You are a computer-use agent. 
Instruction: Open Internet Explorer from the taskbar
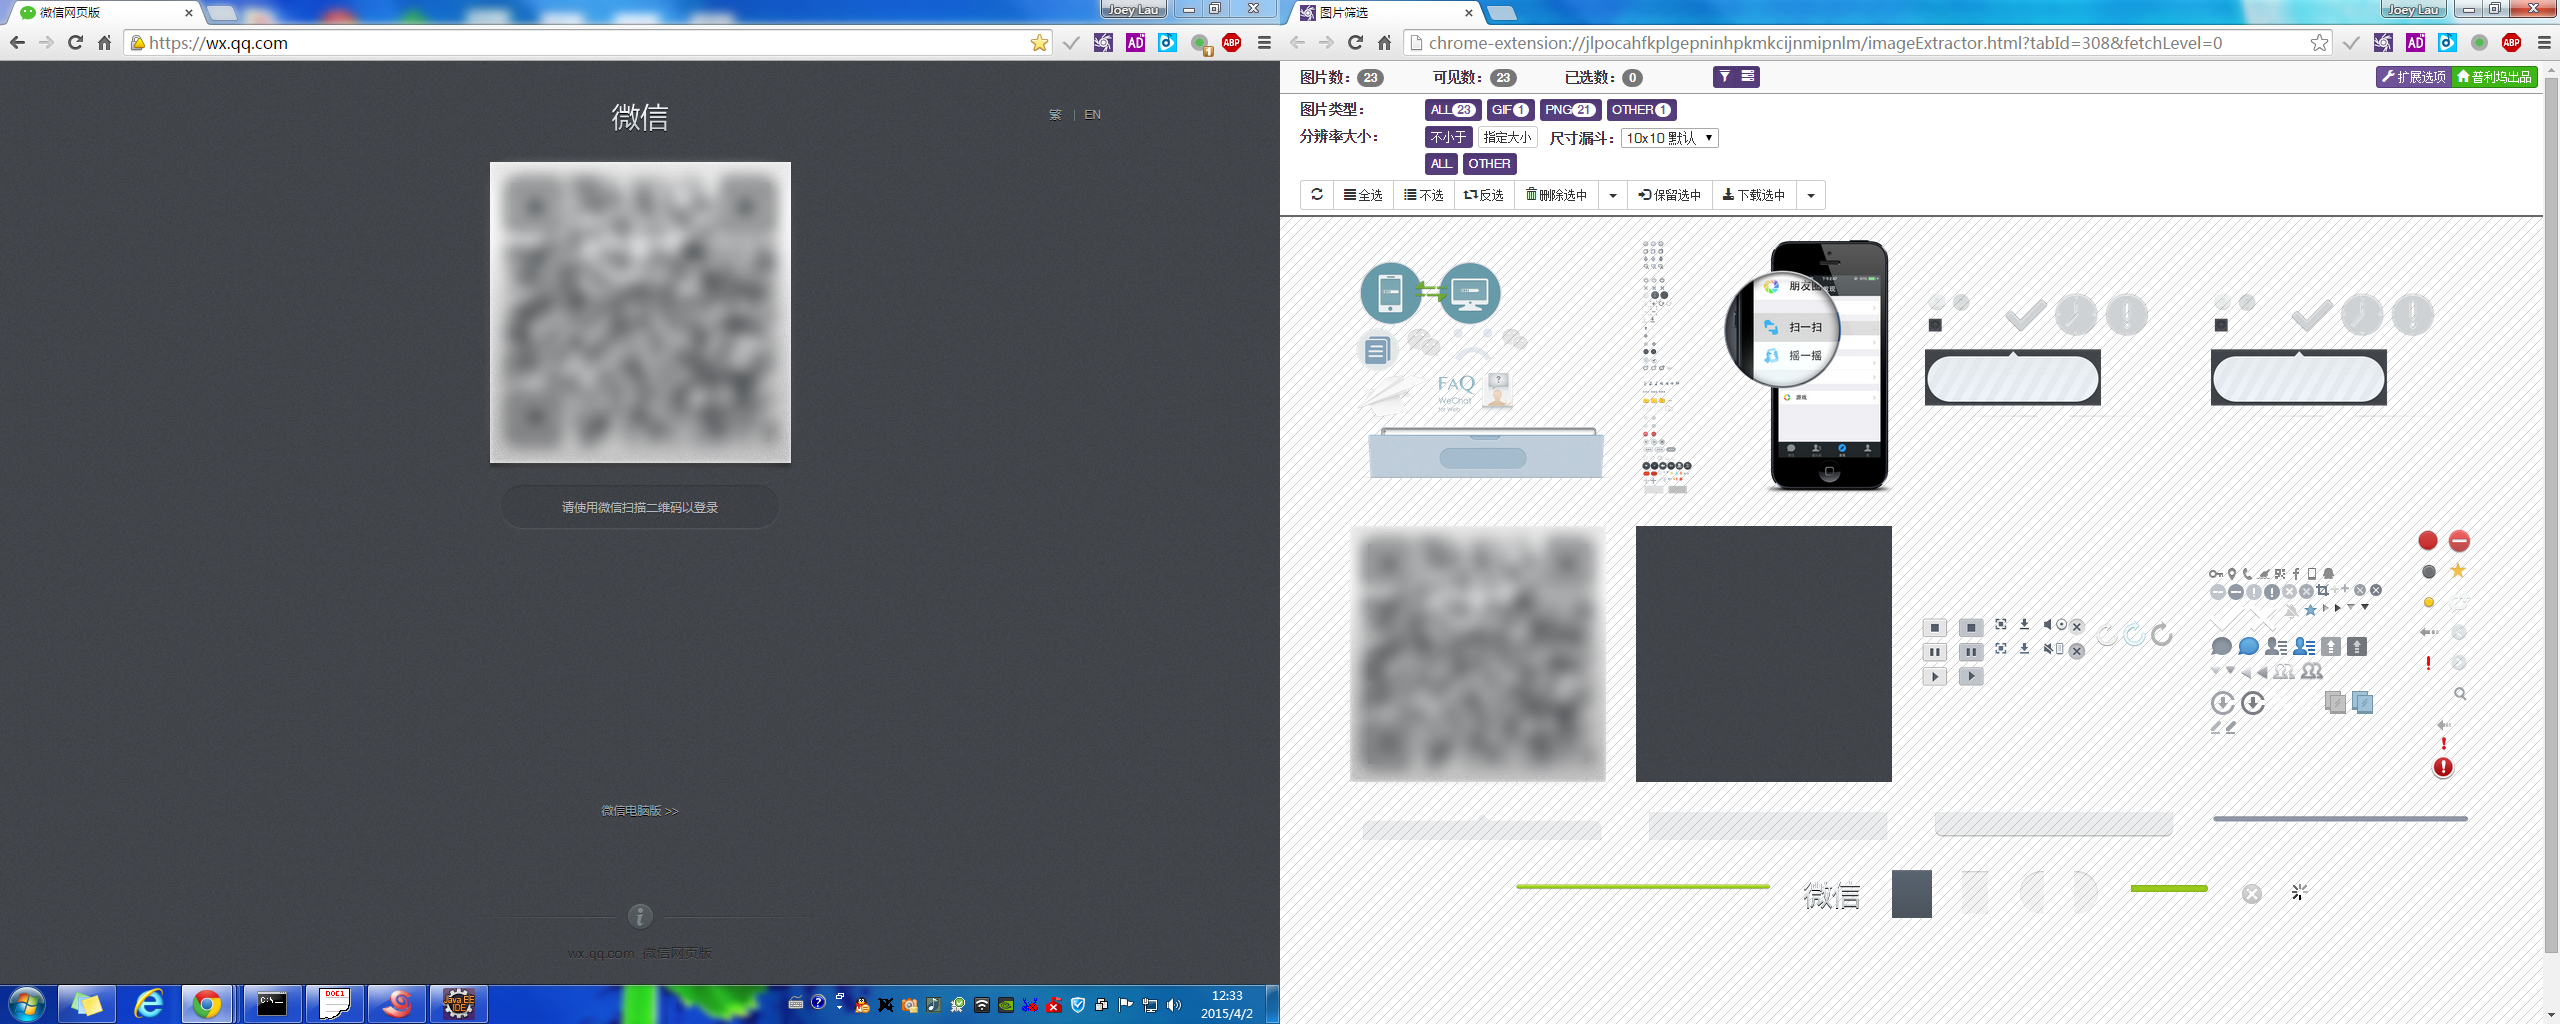pos(148,1004)
